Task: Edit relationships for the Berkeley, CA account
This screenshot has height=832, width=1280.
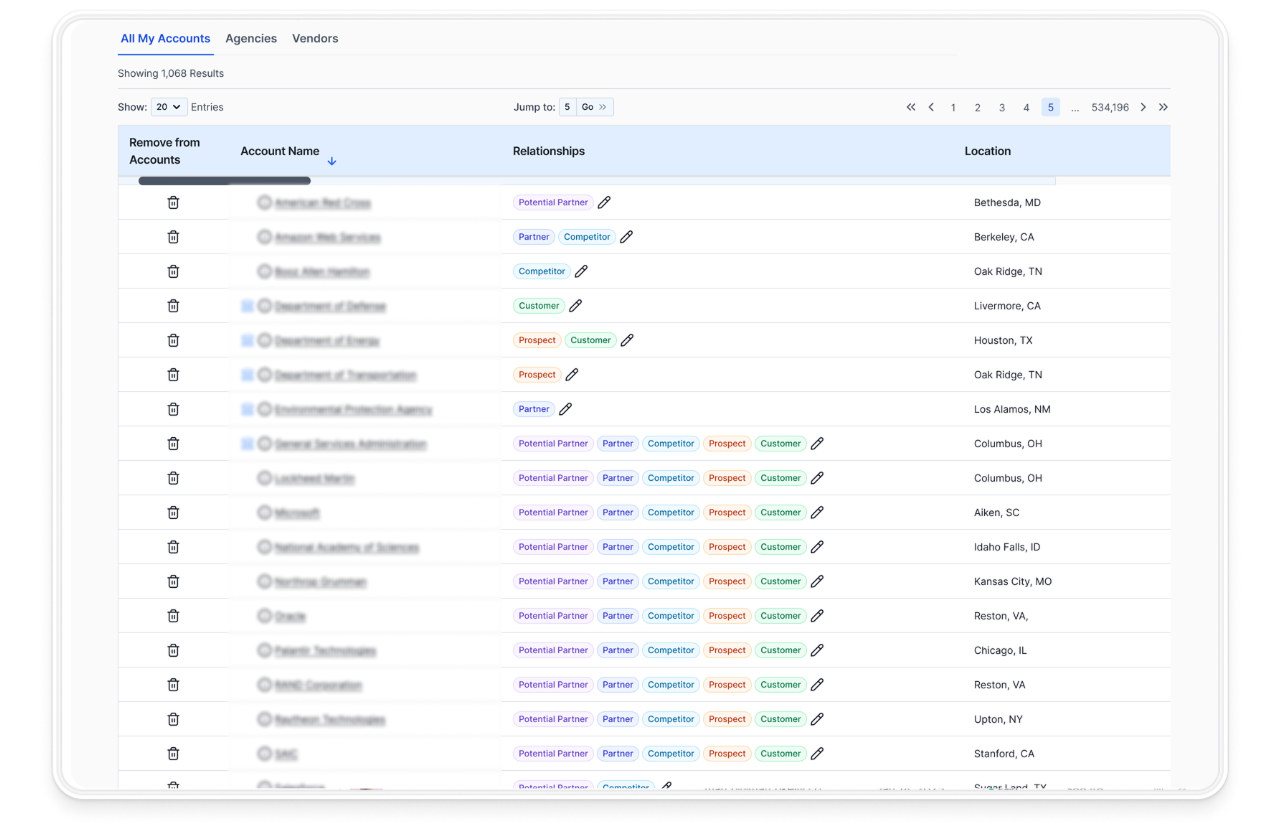Action: (x=626, y=237)
